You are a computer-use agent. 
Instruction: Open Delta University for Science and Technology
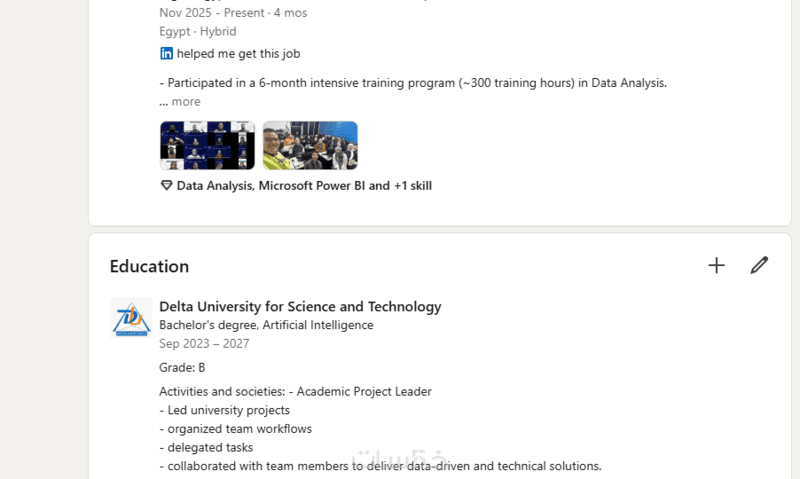[x=300, y=307]
